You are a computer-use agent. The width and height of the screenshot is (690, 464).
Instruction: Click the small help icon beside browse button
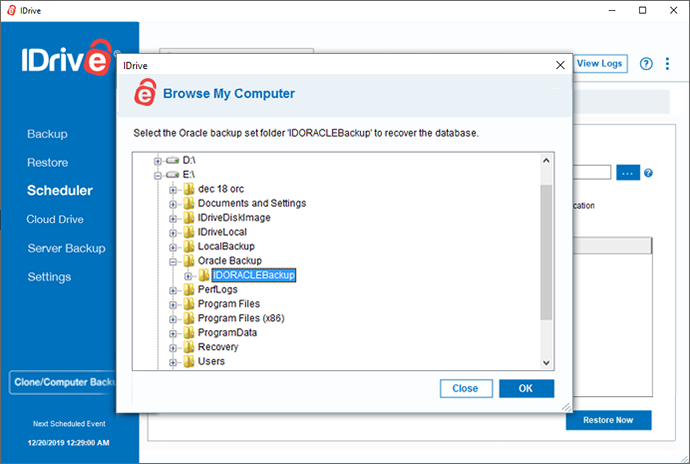pyautogui.click(x=648, y=173)
